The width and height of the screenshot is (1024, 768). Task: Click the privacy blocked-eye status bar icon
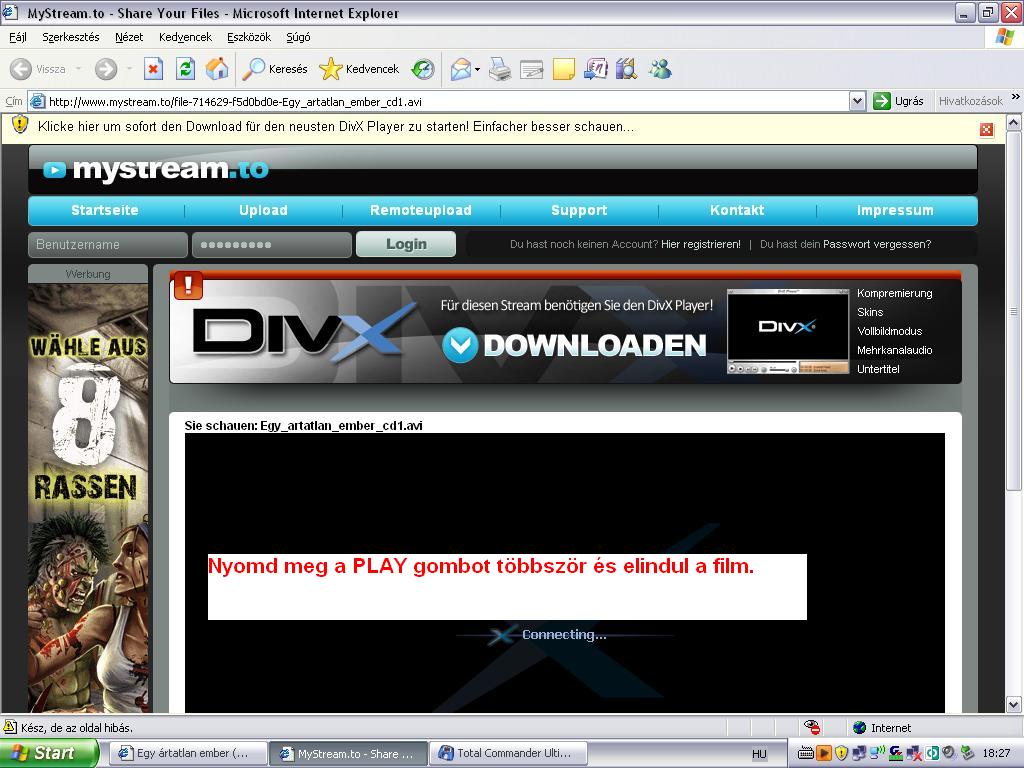pos(812,728)
